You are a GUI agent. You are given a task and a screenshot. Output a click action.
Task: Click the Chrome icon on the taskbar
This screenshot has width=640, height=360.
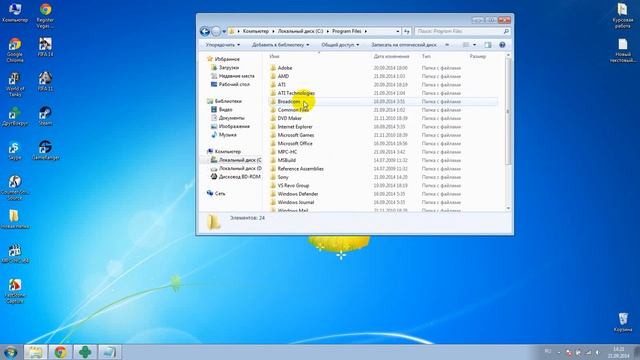(60, 352)
